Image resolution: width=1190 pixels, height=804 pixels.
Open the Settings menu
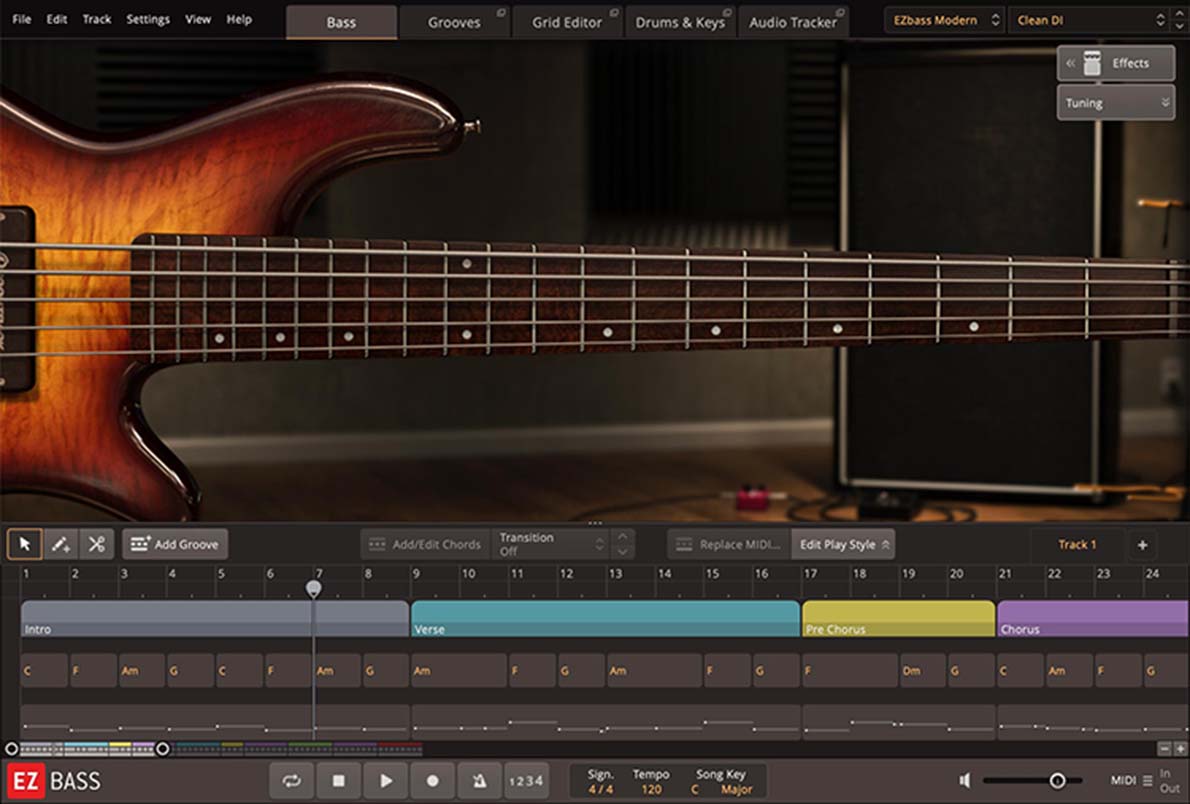pyautogui.click(x=147, y=19)
